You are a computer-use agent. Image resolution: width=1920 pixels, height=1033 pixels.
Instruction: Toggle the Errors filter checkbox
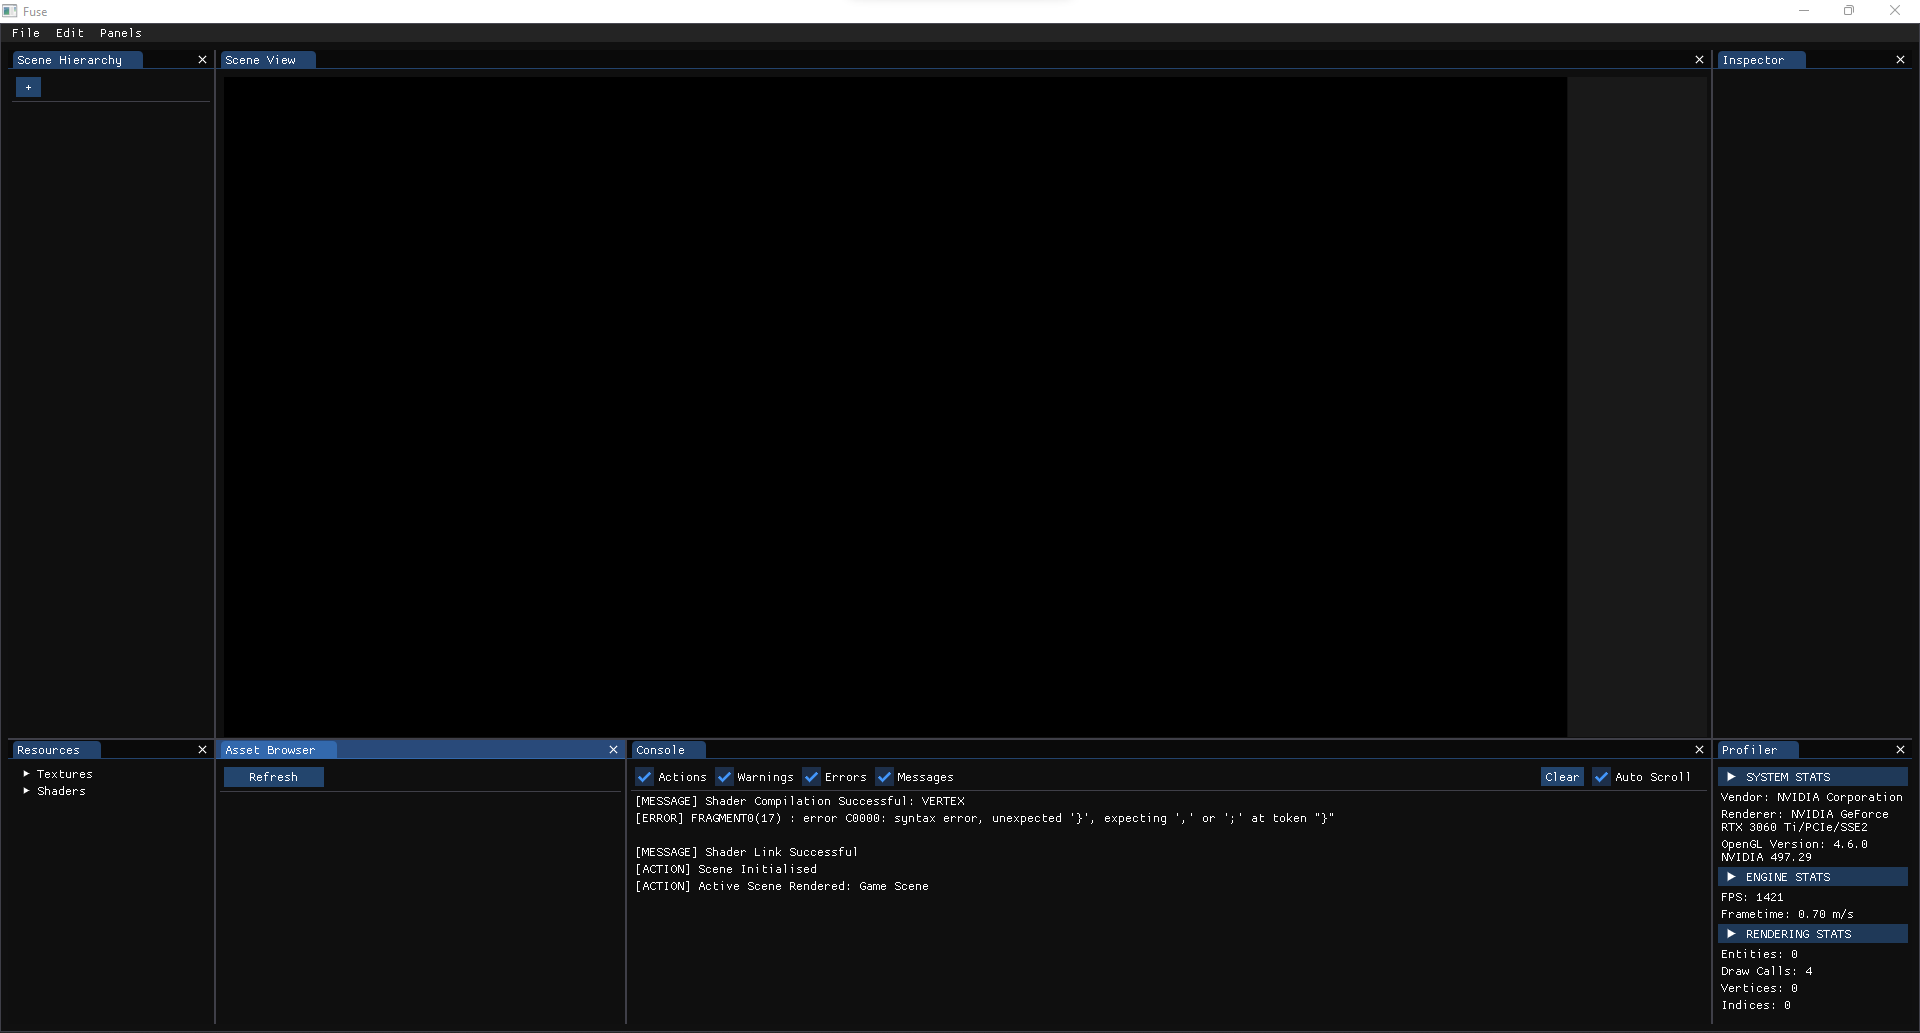(812, 777)
